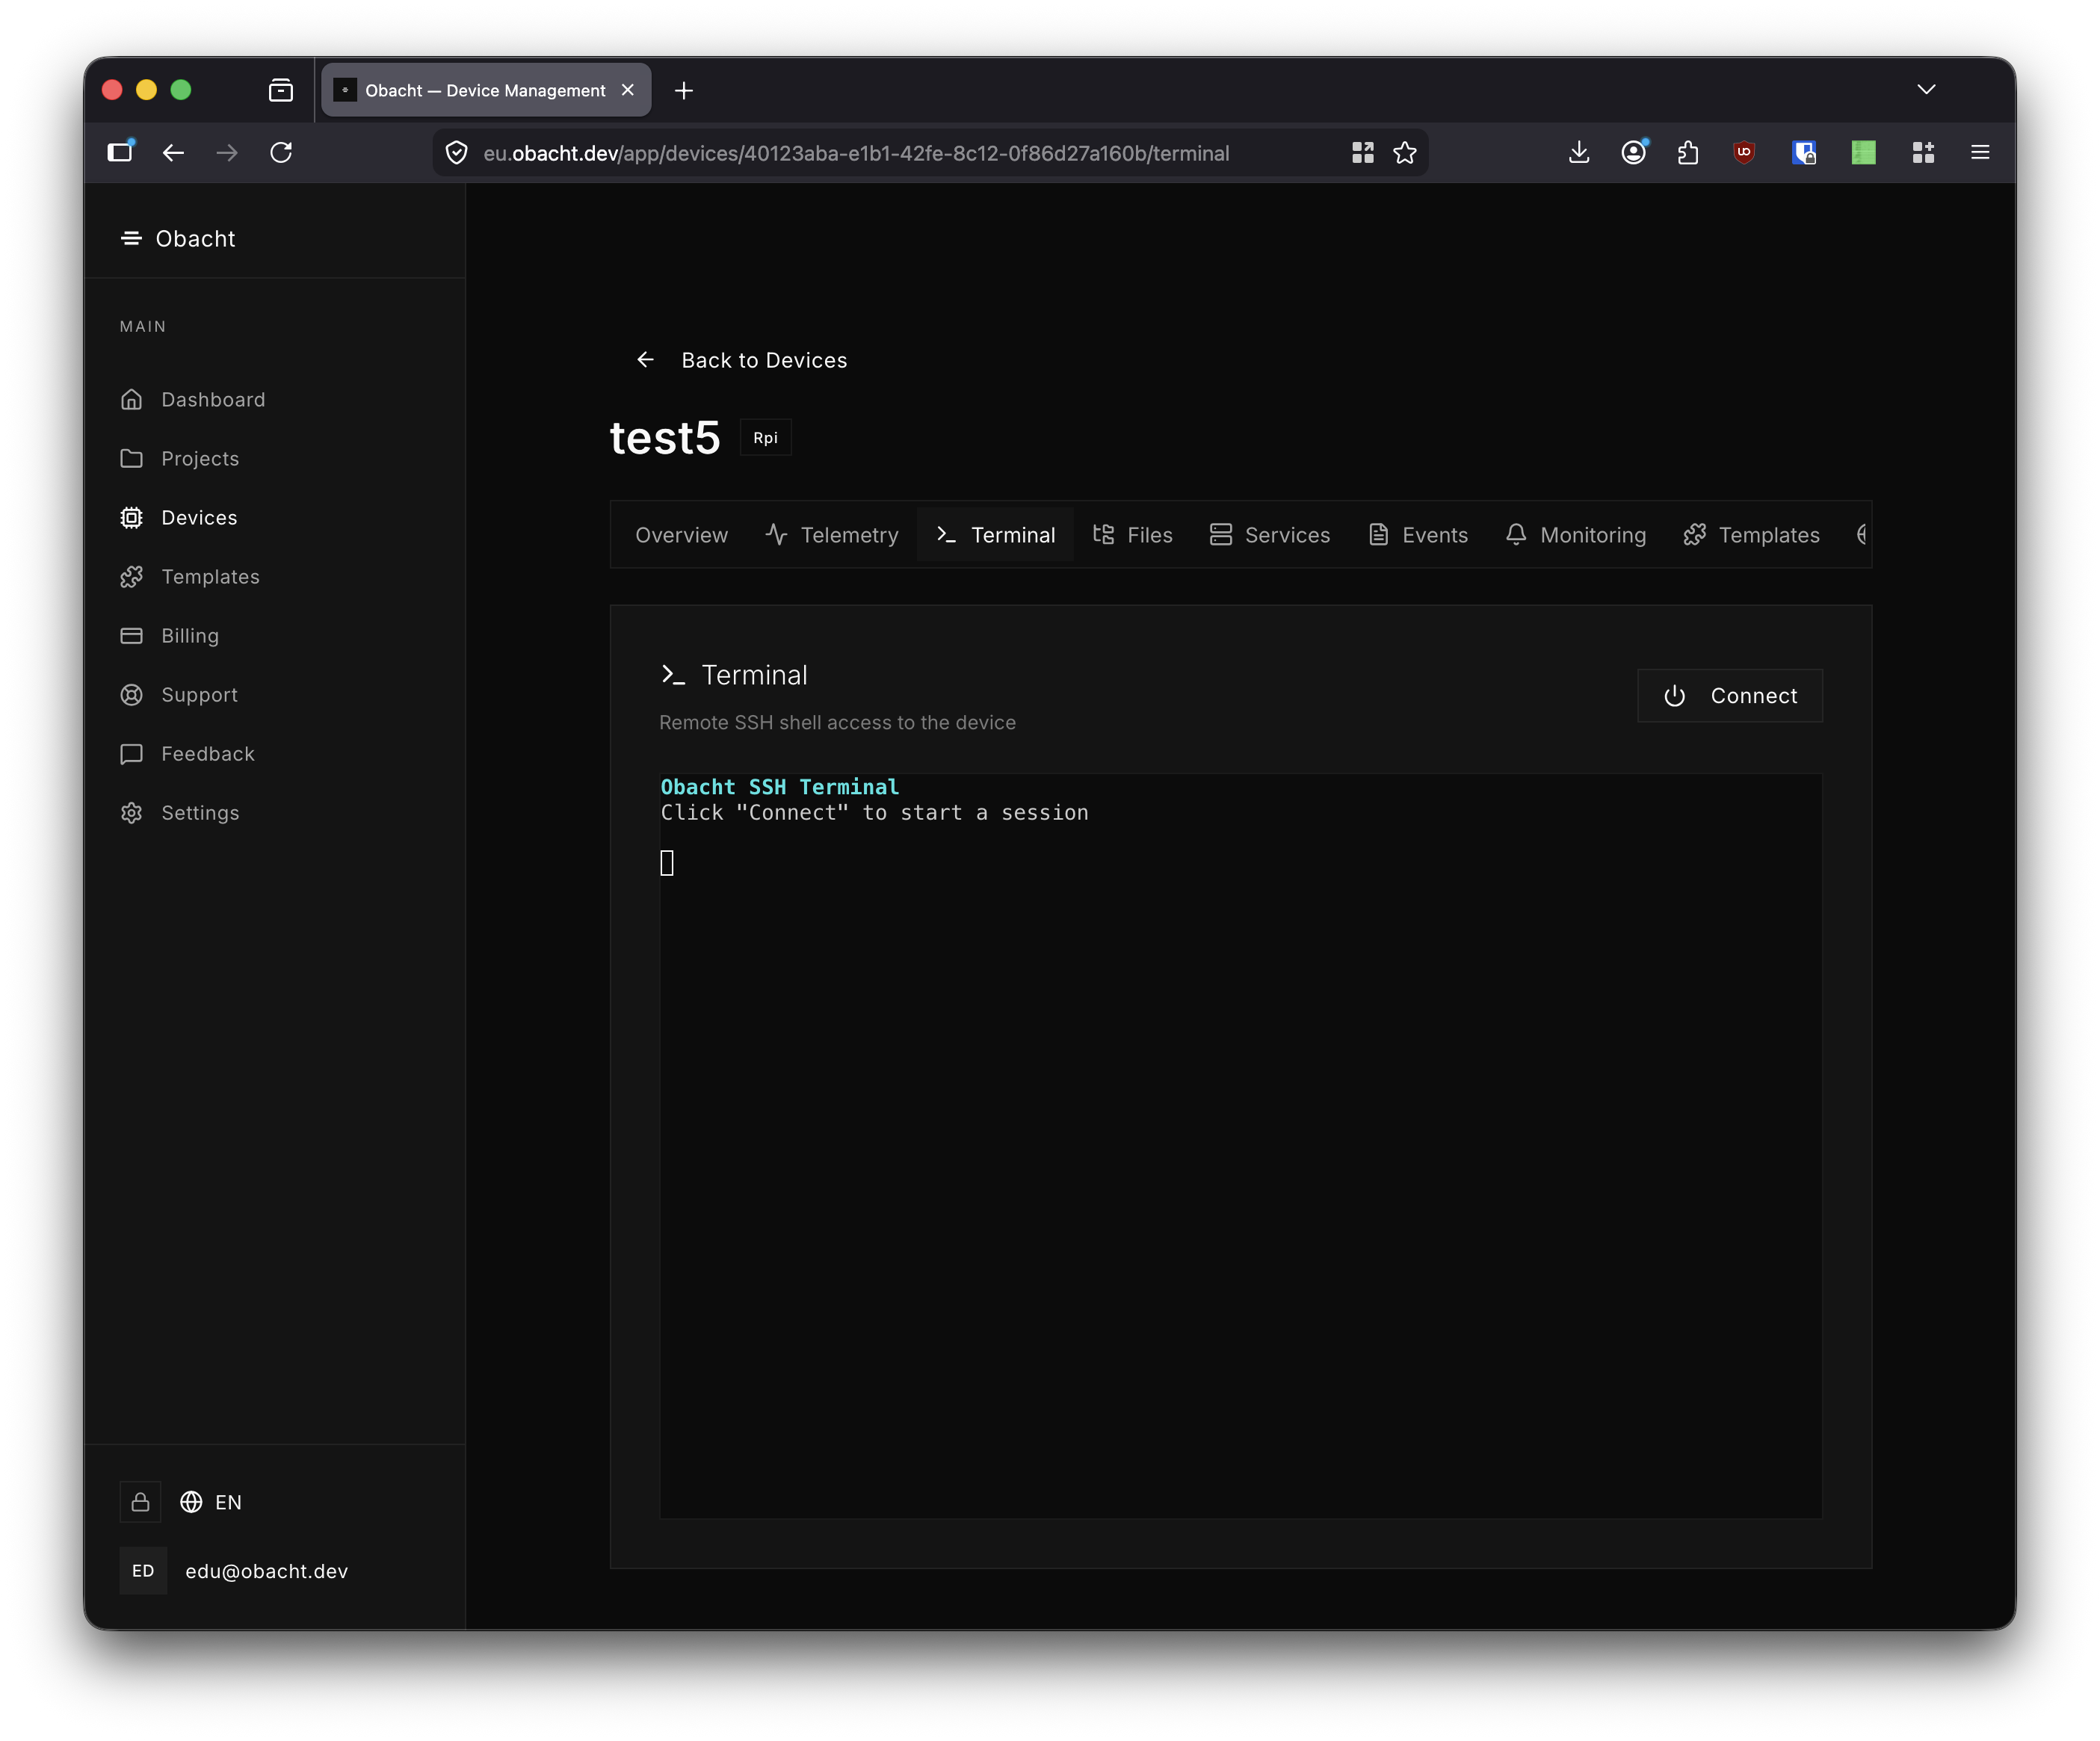The image size is (2100, 1741).
Task: Select the Terminal tab
Action: click(995, 535)
